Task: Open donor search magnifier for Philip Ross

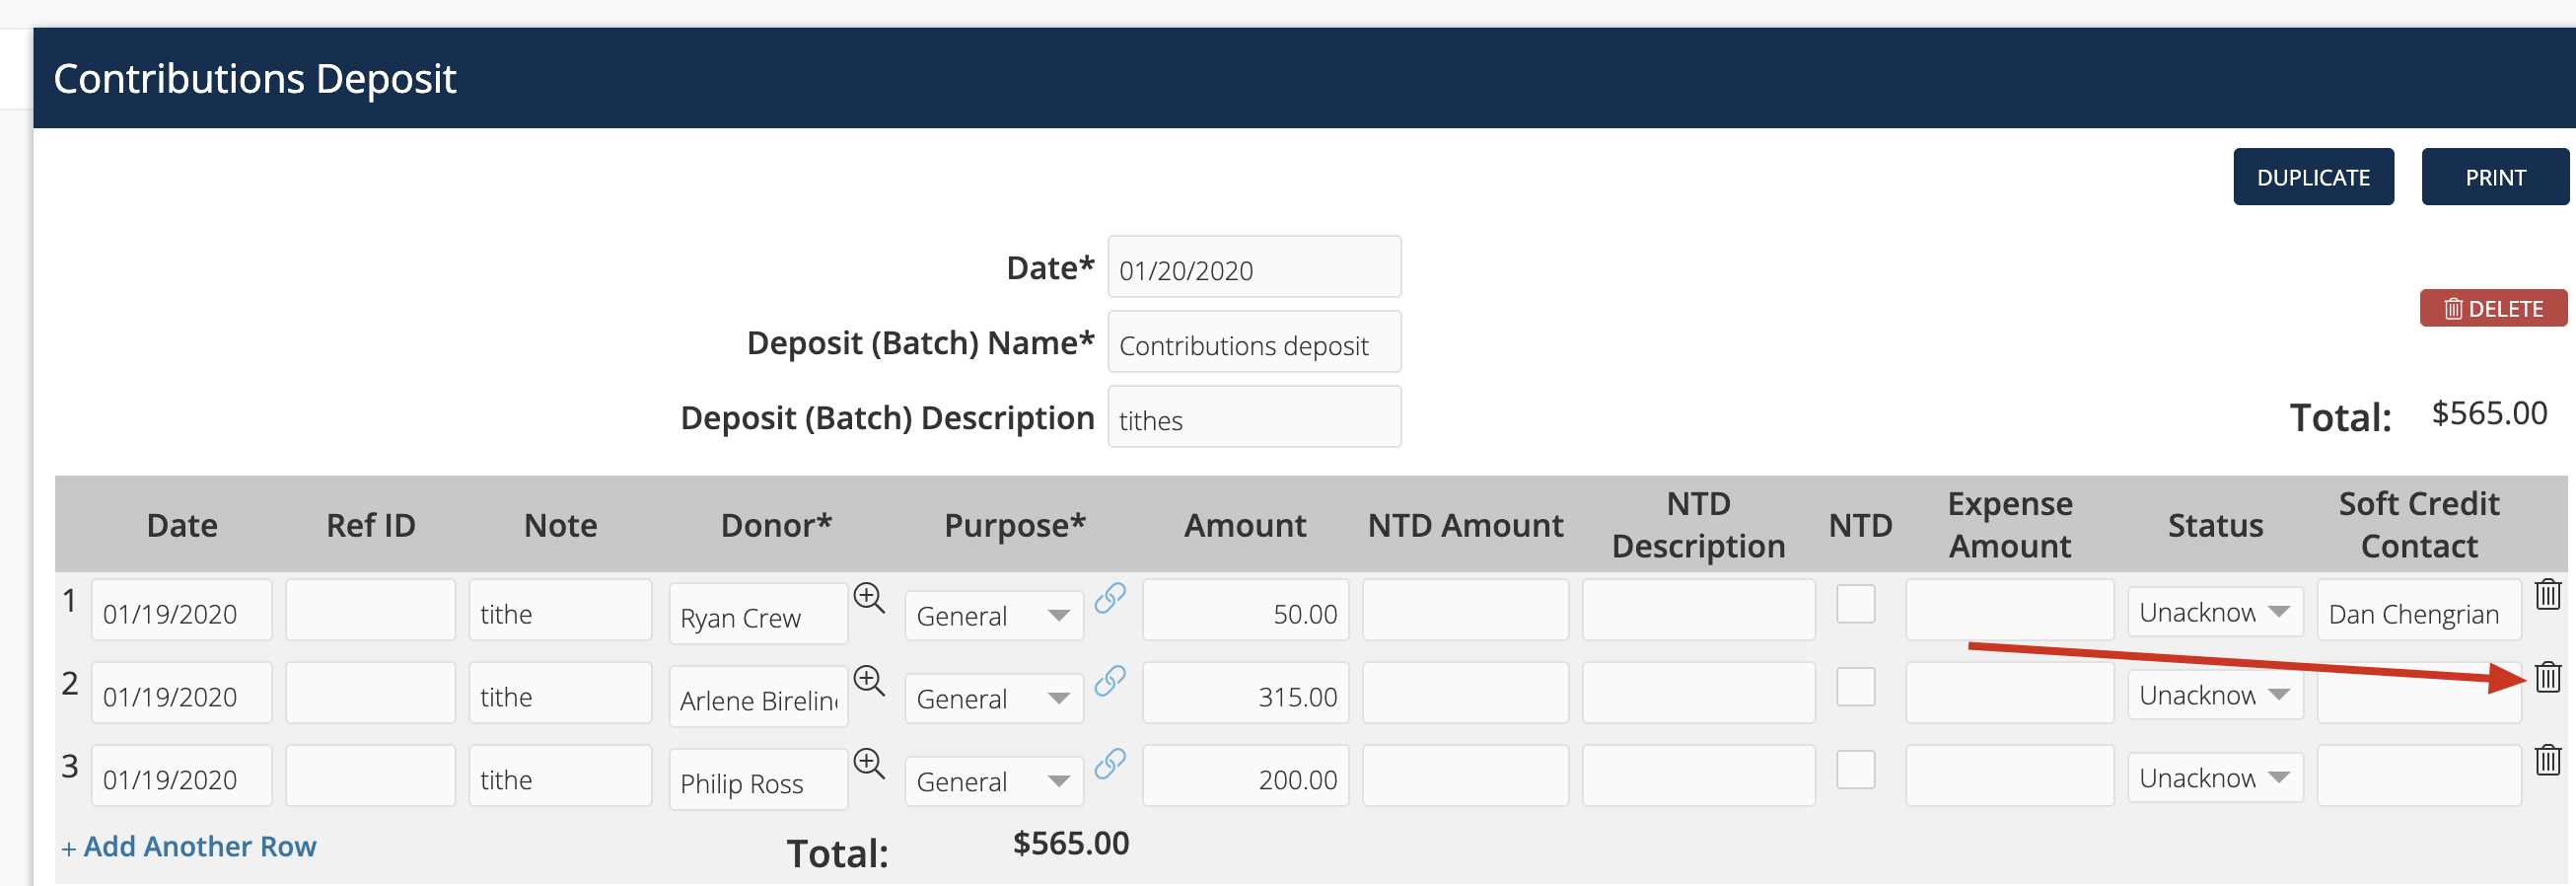Action: (869, 764)
